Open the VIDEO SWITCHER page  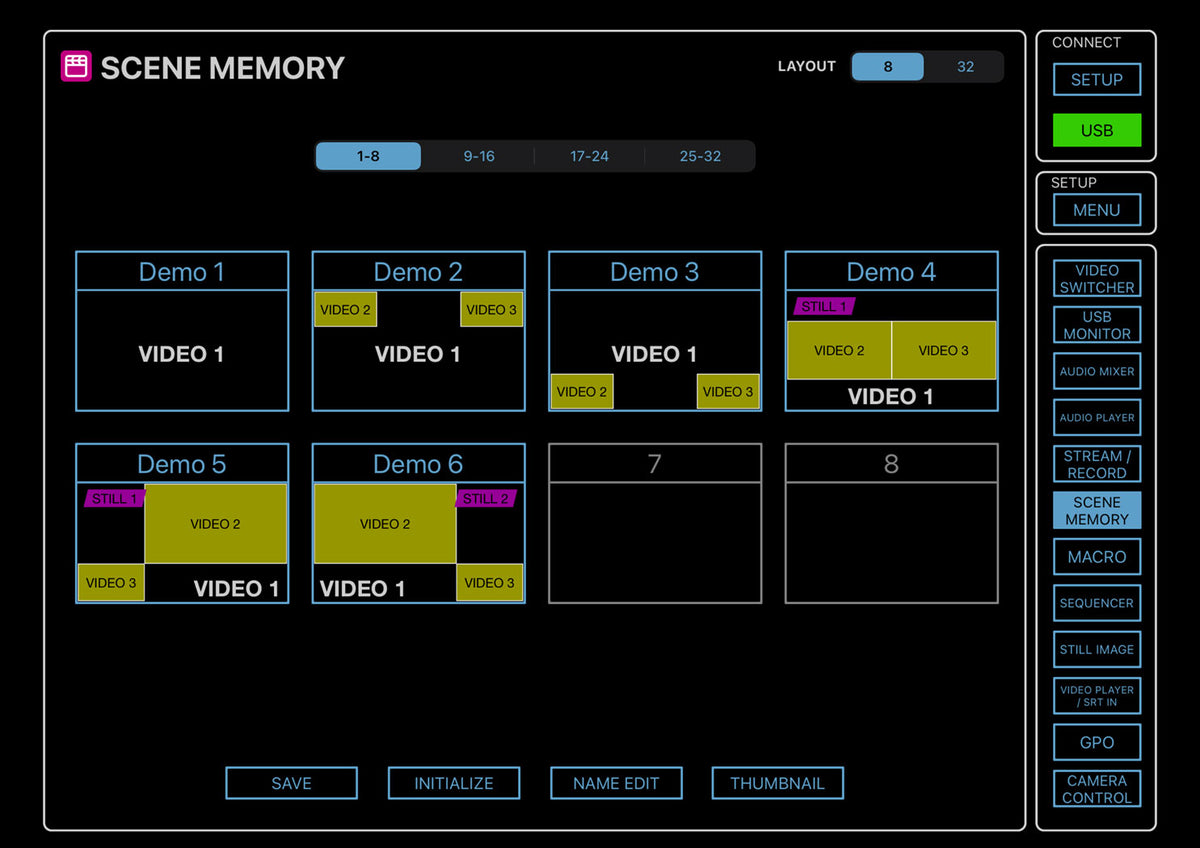tap(1096, 279)
